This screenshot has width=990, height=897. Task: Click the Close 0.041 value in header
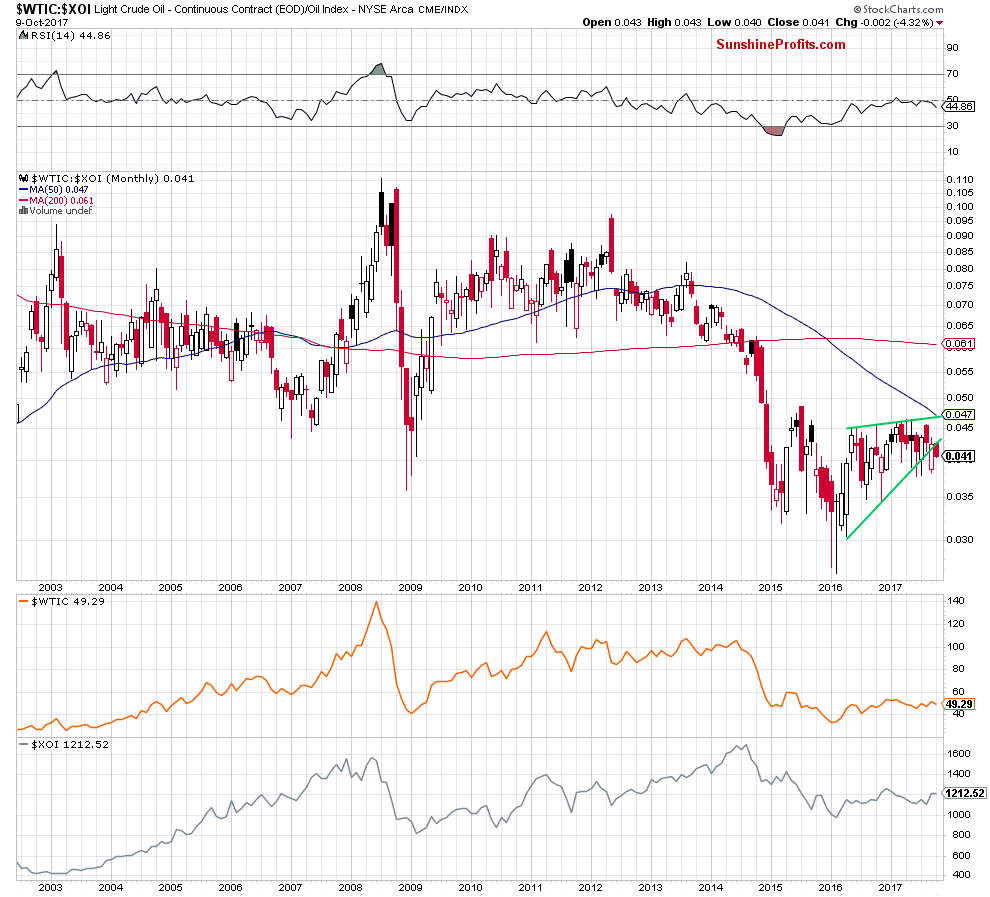799,22
